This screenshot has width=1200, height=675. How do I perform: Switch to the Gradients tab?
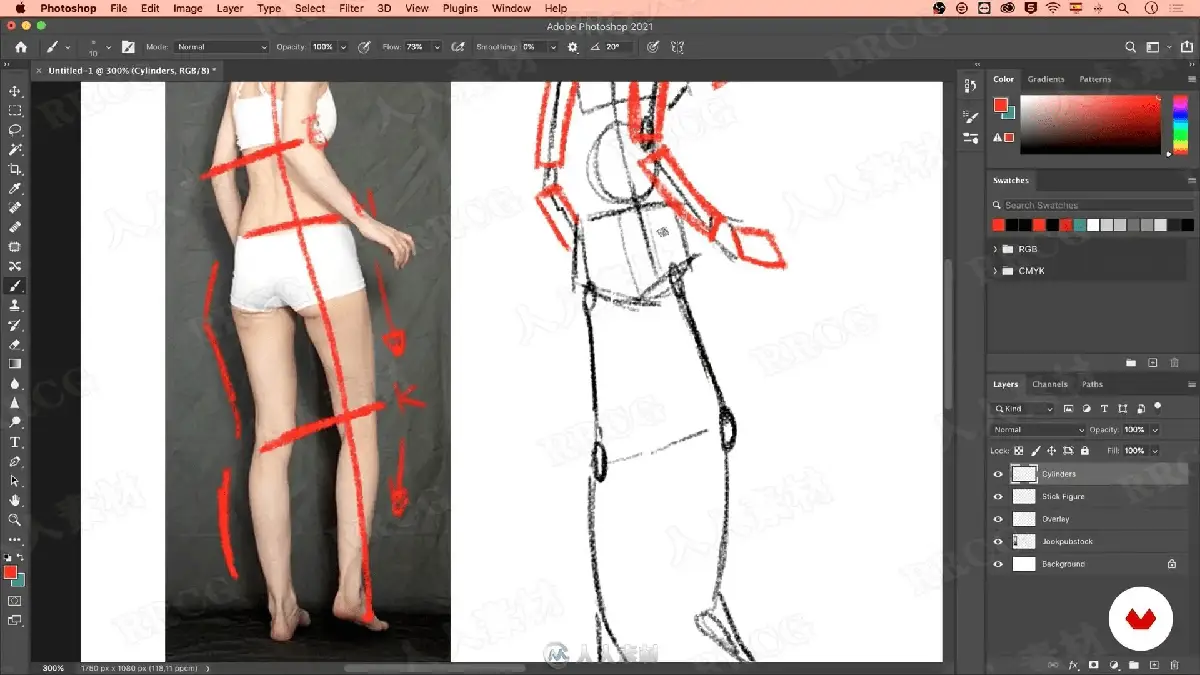click(x=1046, y=79)
